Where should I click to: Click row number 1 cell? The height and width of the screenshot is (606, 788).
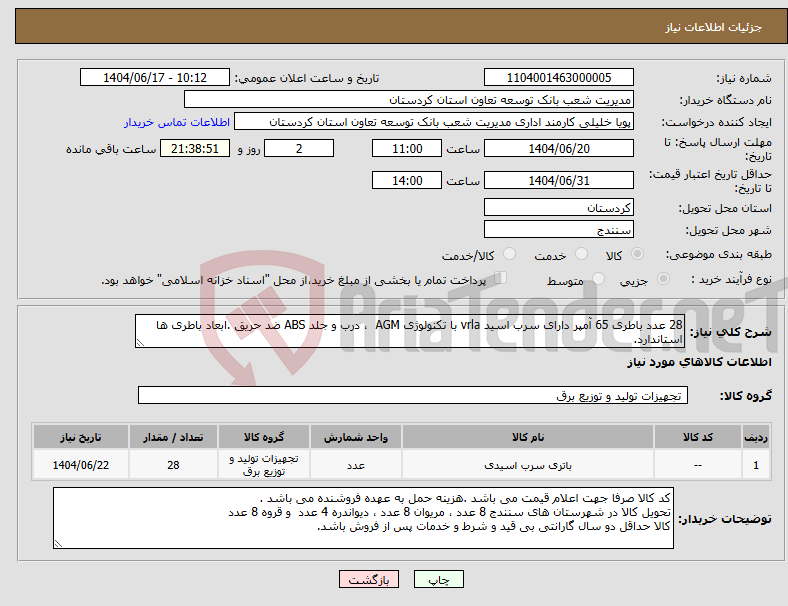756,465
